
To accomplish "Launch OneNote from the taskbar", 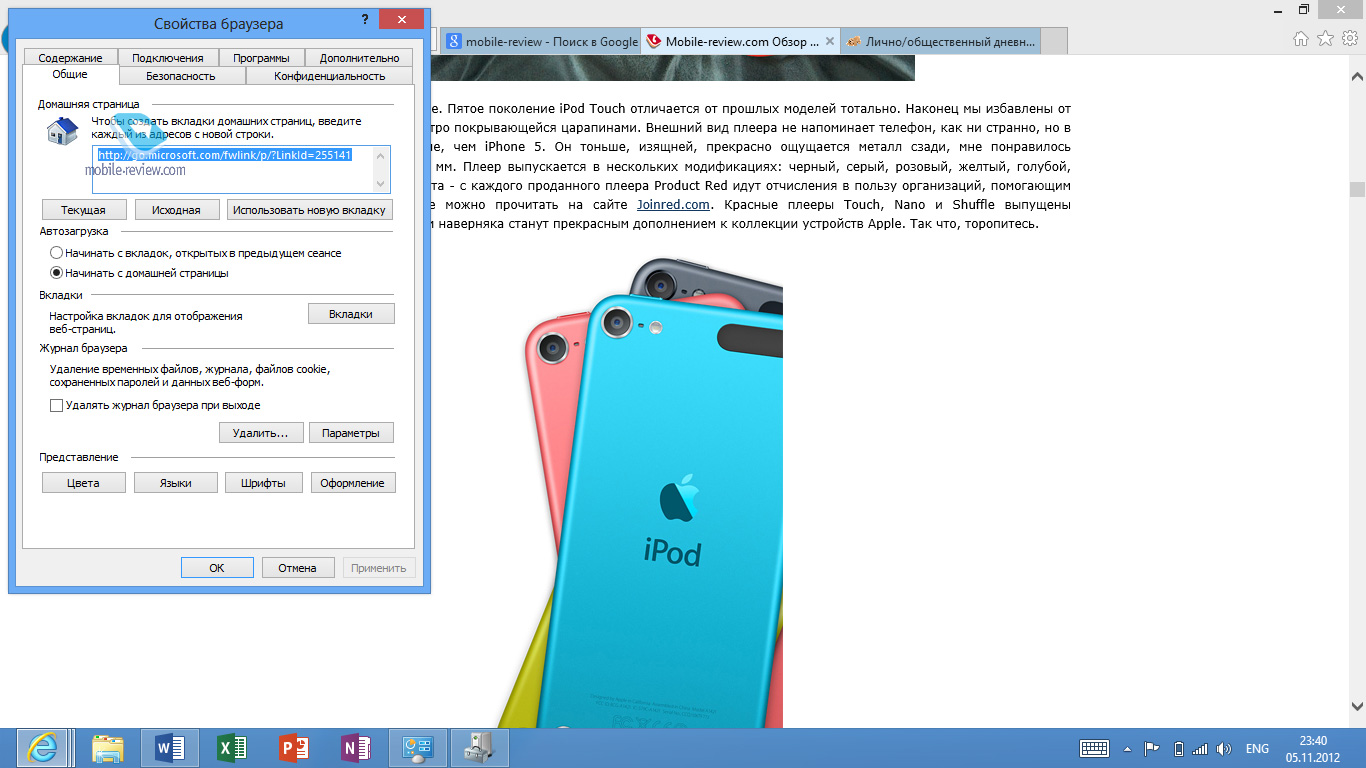I will (356, 748).
